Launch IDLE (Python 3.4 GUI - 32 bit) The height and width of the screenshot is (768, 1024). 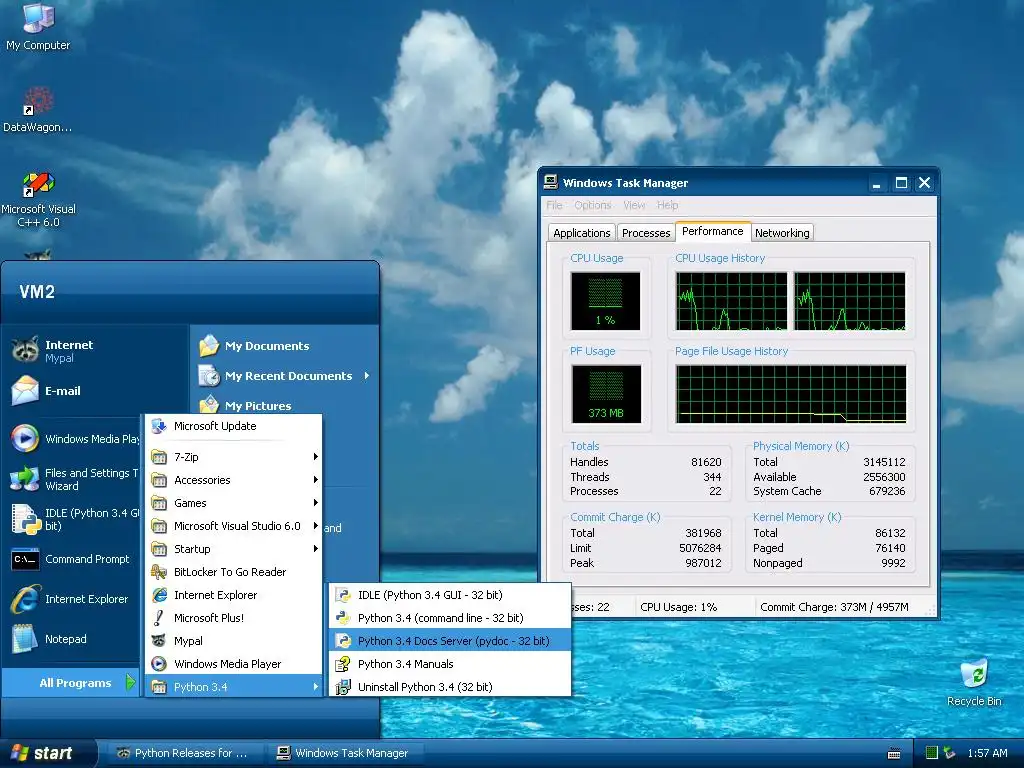[x=450, y=595]
